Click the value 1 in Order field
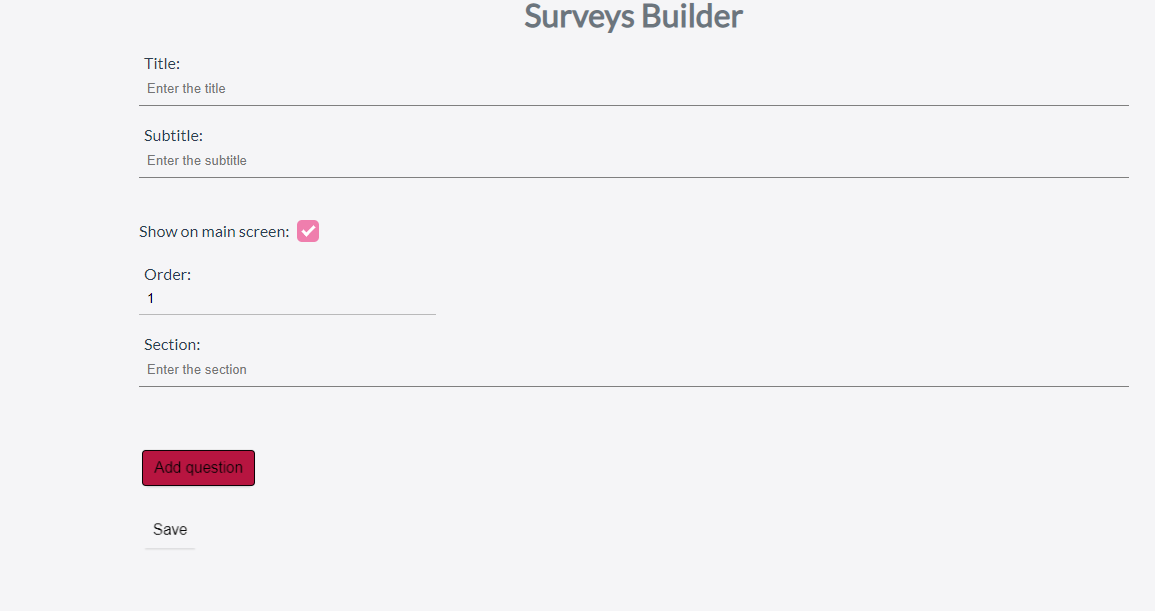 coord(151,299)
